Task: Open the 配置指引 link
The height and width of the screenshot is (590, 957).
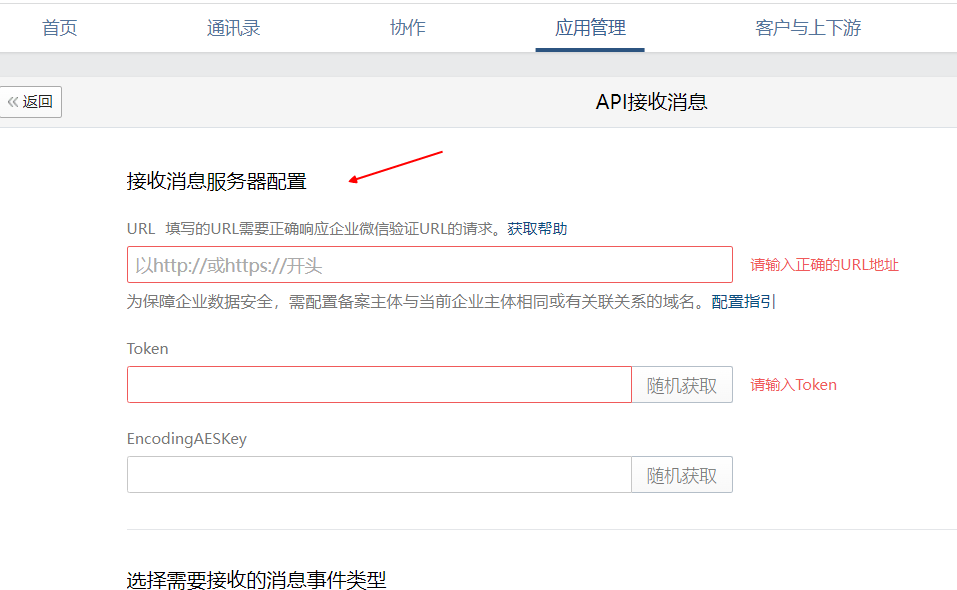Action: [743, 301]
